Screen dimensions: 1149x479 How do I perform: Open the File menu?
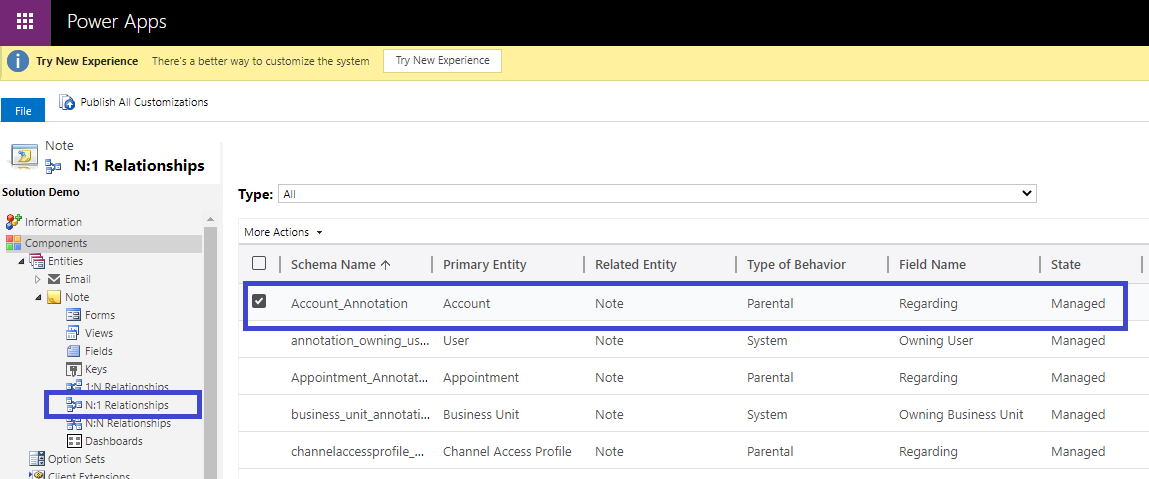pos(23,111)
